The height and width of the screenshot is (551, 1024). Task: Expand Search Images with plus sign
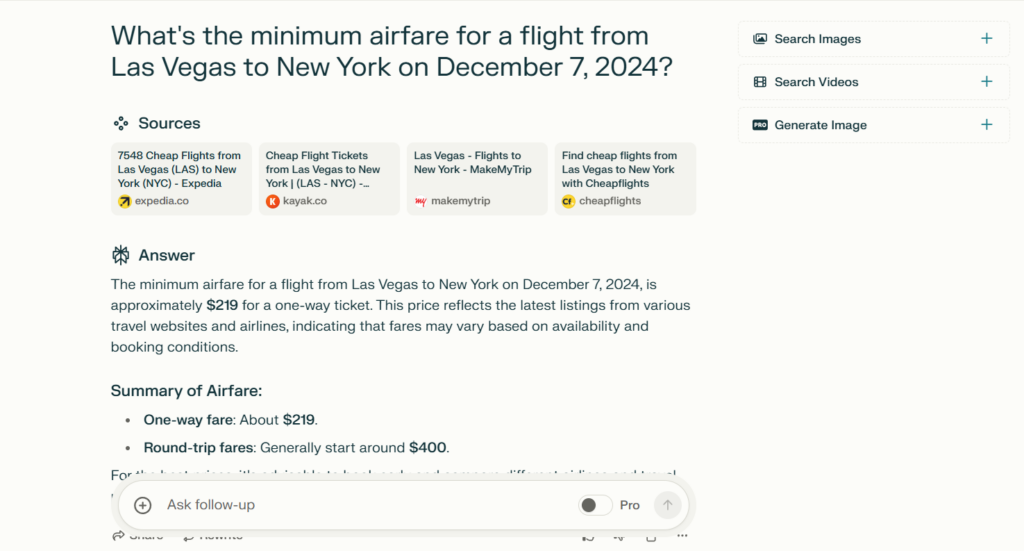click(x=986, y=39)
